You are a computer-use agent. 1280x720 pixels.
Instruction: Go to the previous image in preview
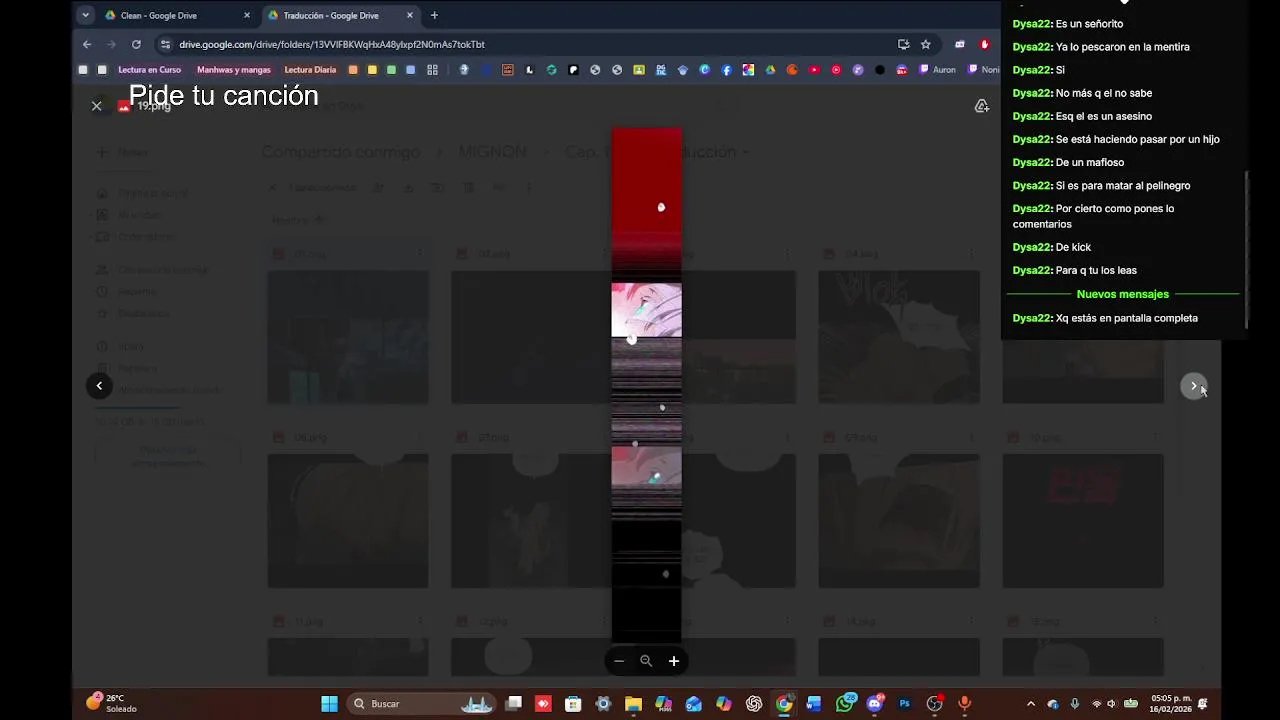coord(99,386)
